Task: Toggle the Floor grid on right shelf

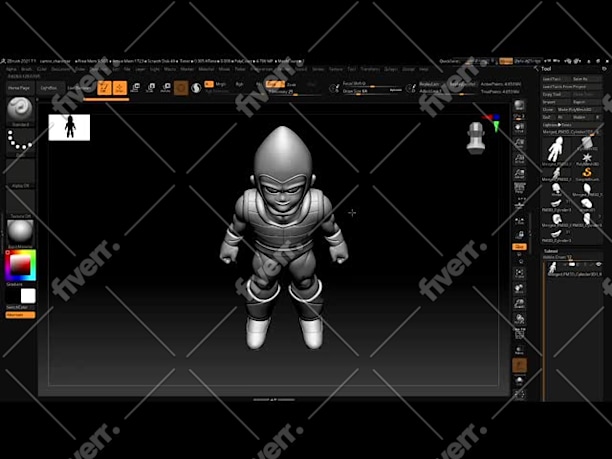Action: pyautogui.click(x=519, y=204)
